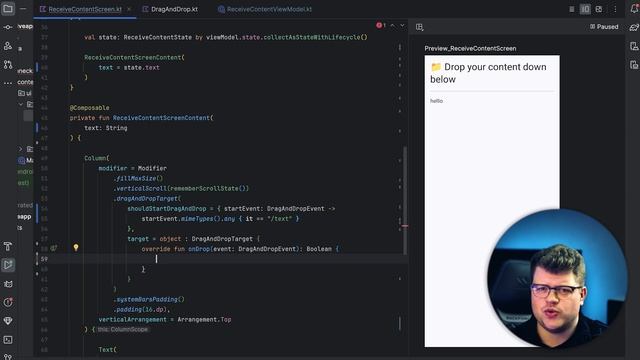Switch to the DragAndDrop.kt tab
Viewport: 640px width, 360px height.
(174, 9)
